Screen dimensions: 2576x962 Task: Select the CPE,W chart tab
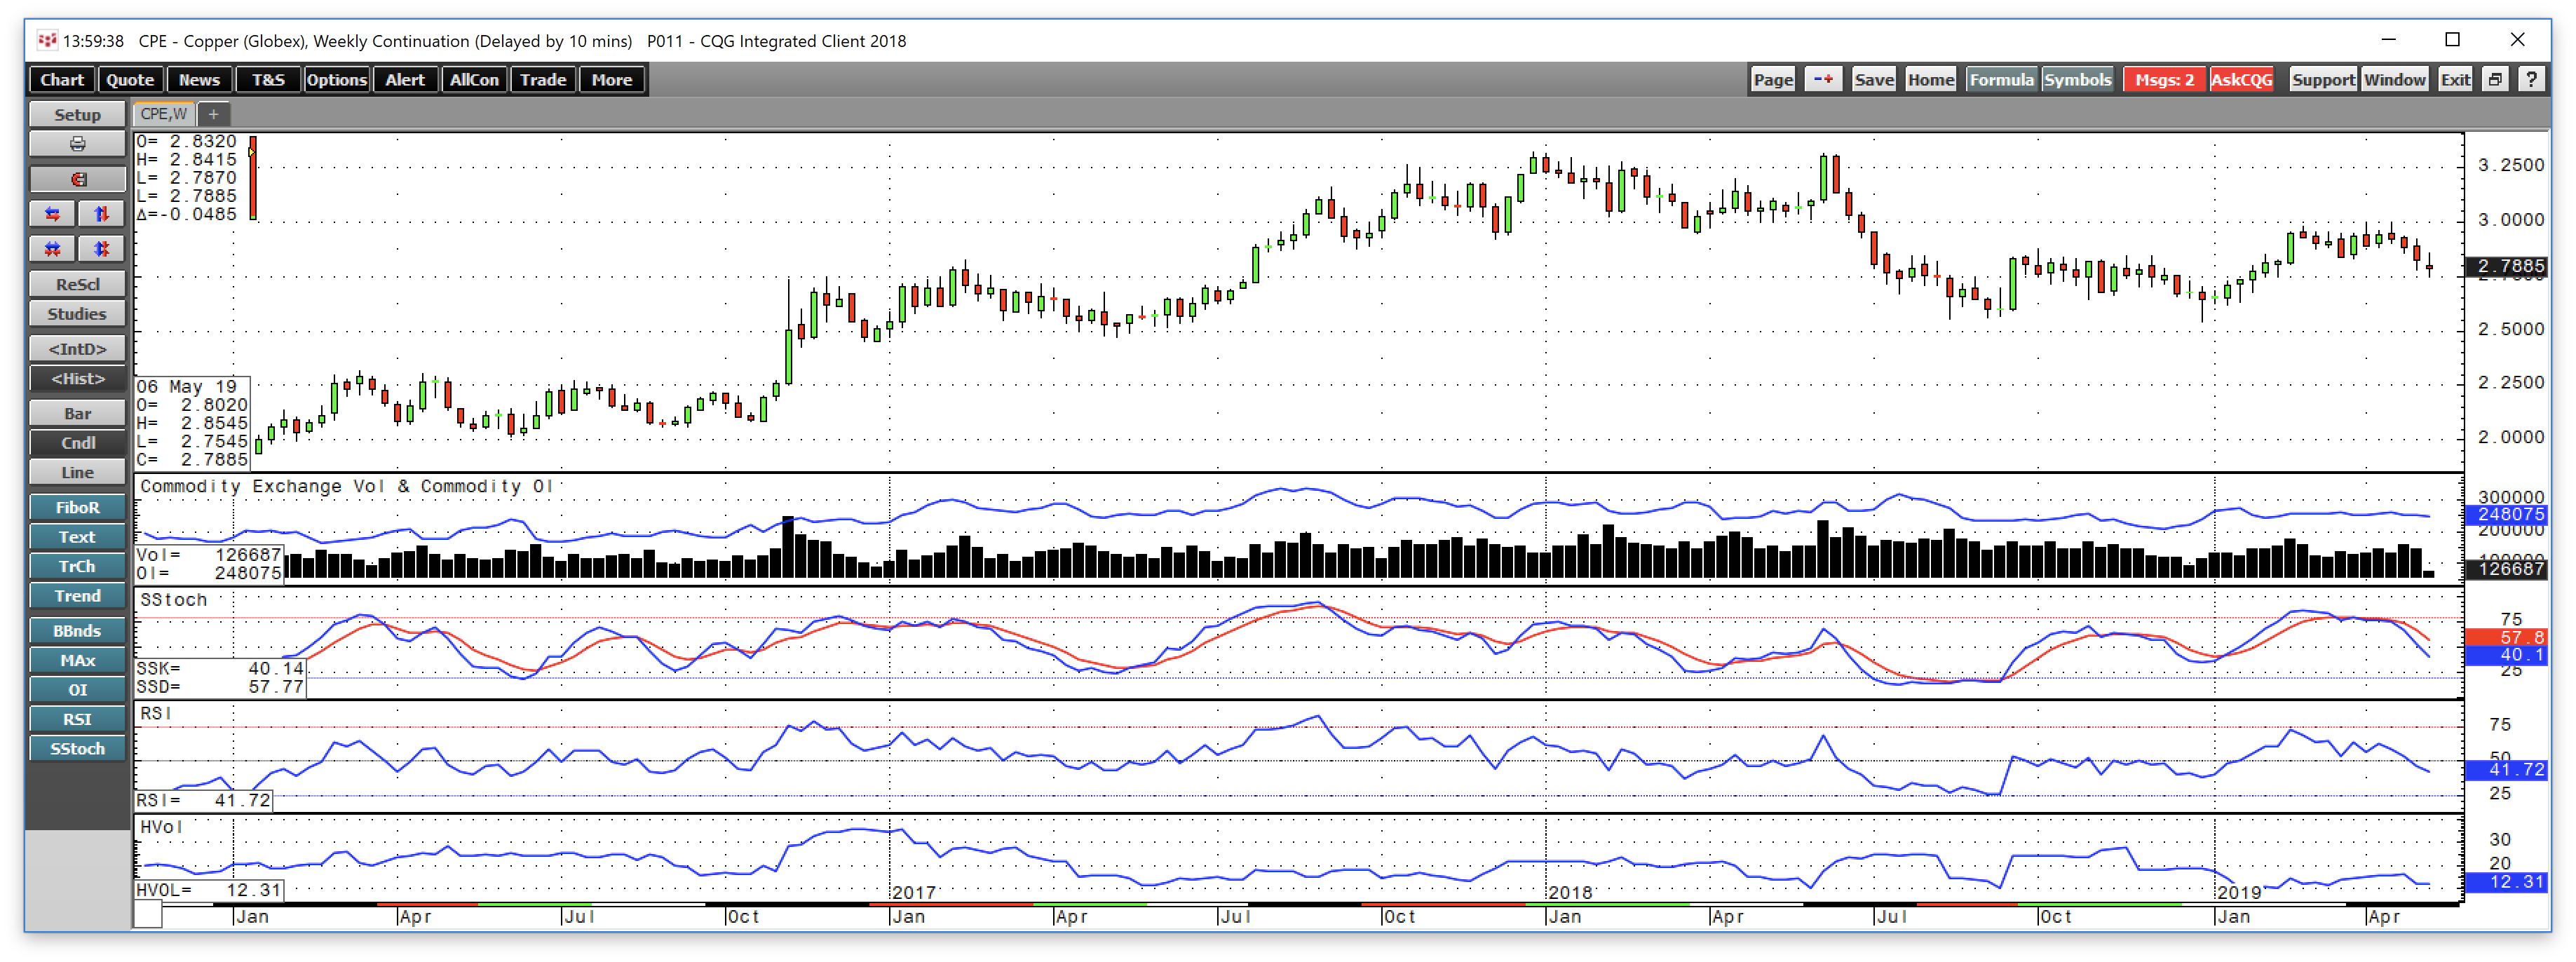pos(163,114)
